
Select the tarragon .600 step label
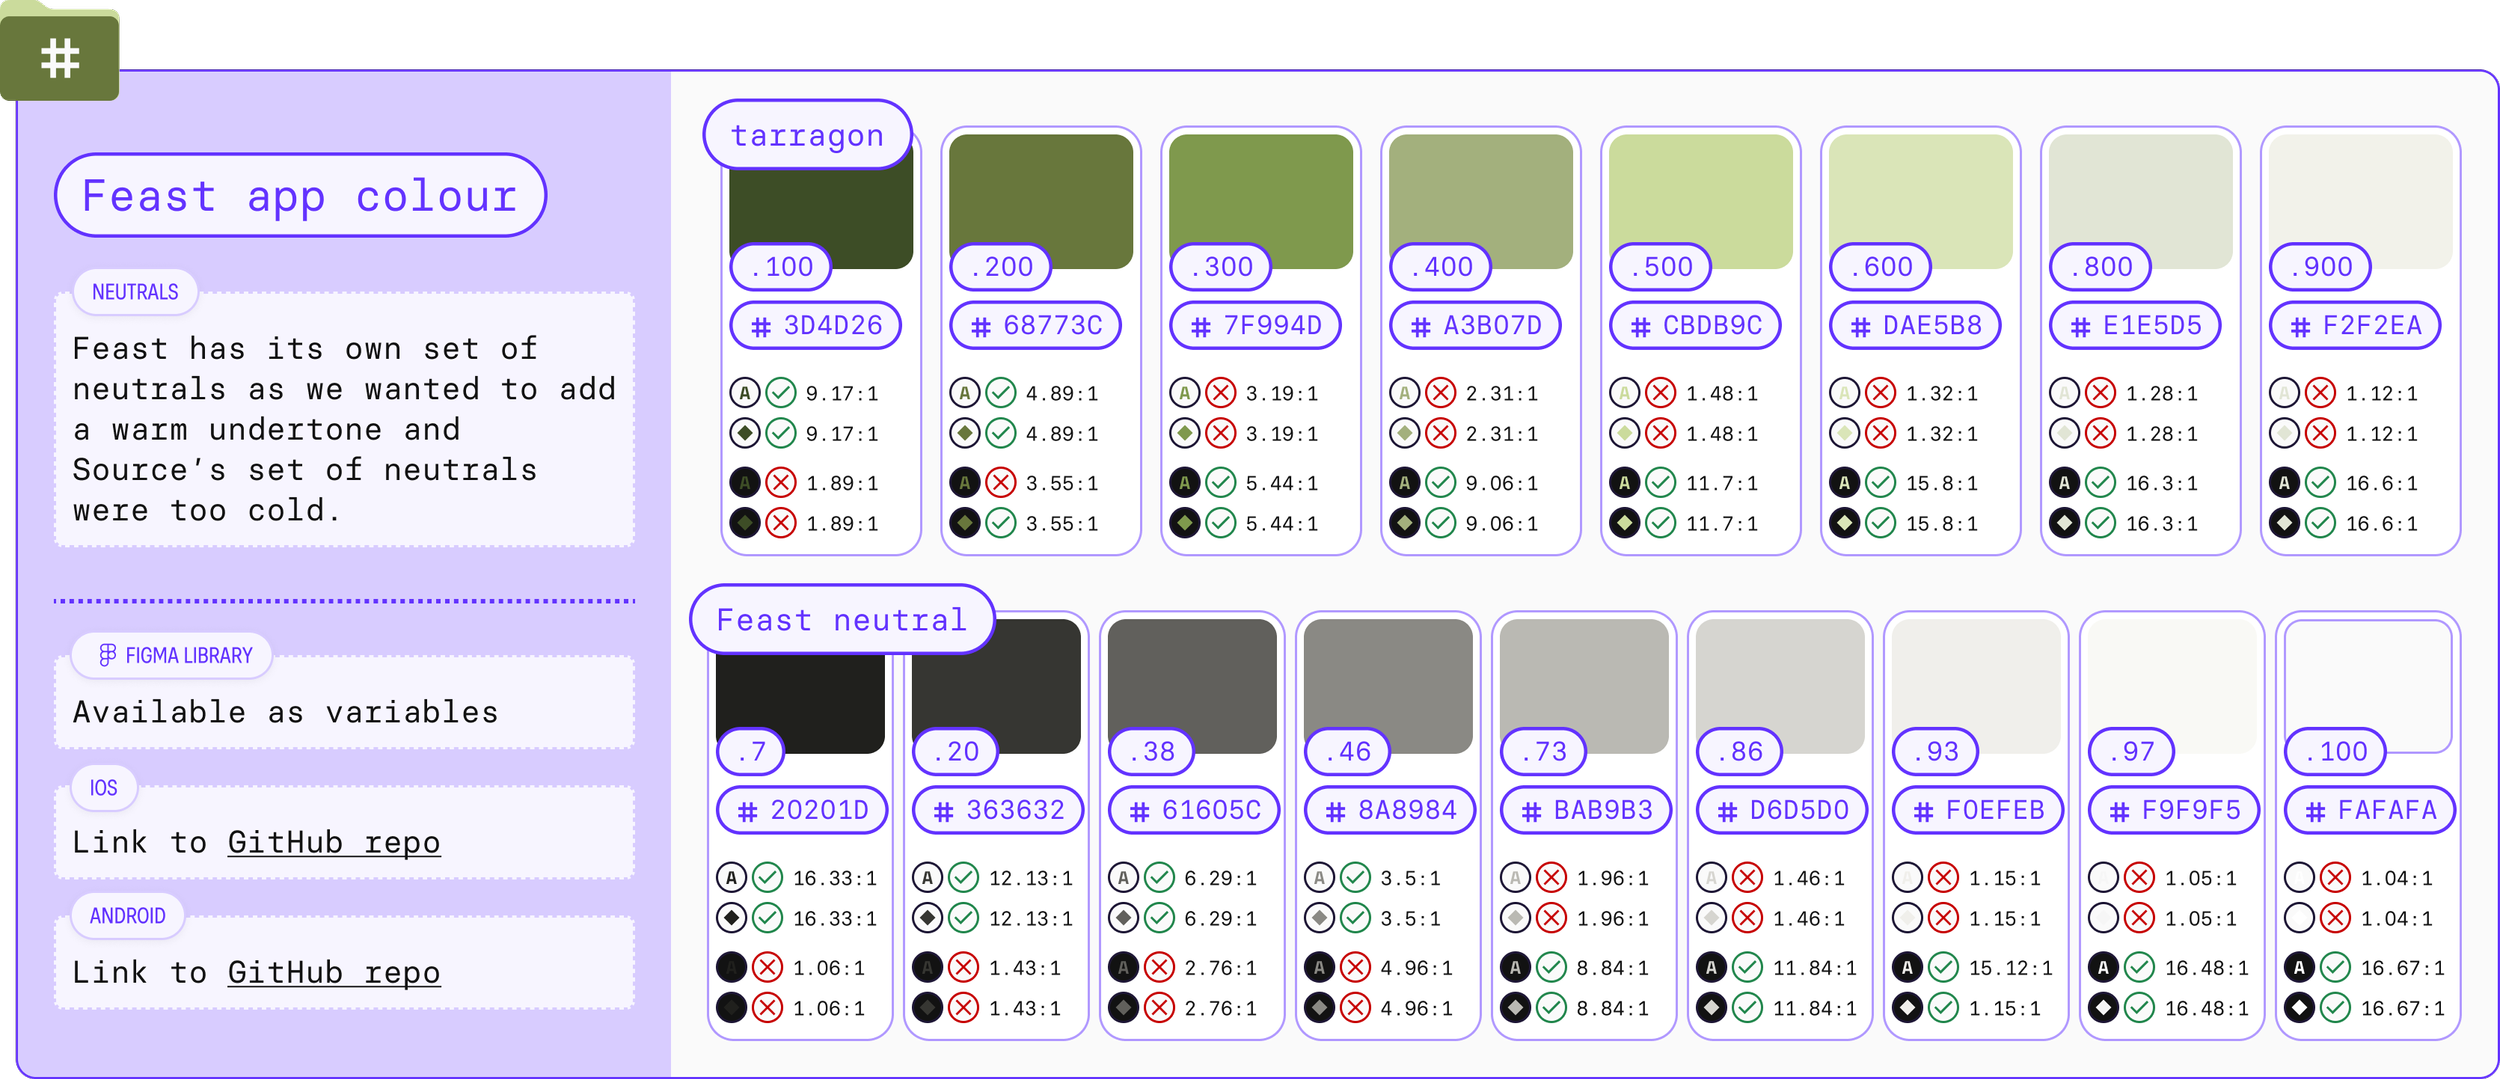[x=1881, y=267]
